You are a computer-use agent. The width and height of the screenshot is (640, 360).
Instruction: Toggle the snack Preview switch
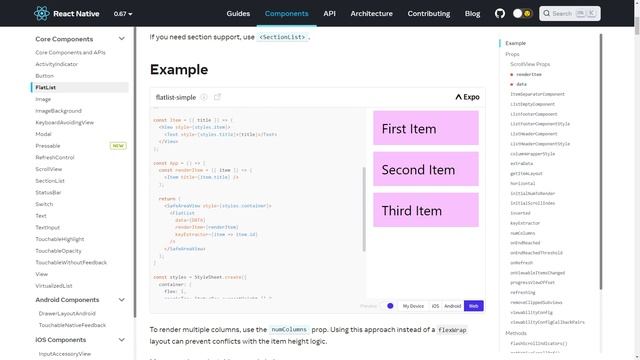[387, 306]
